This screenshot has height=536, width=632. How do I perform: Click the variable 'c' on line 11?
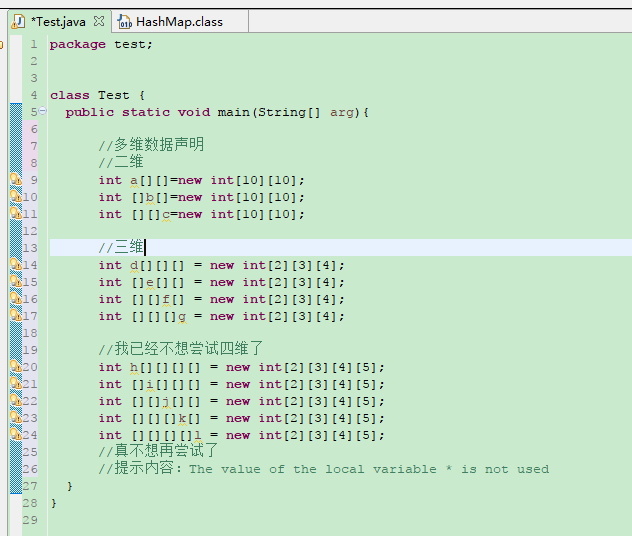pyautogui.click(x=166, y=214)
